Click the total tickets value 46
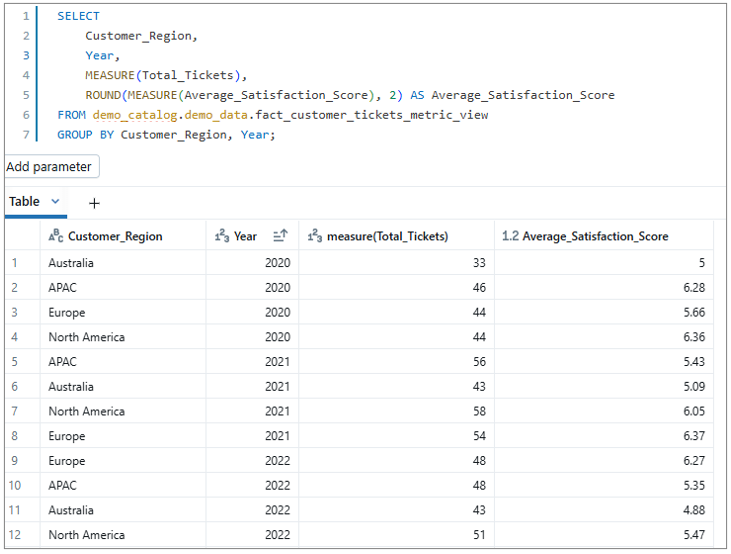This screenshot has height=554, width=731. [479, 288]
